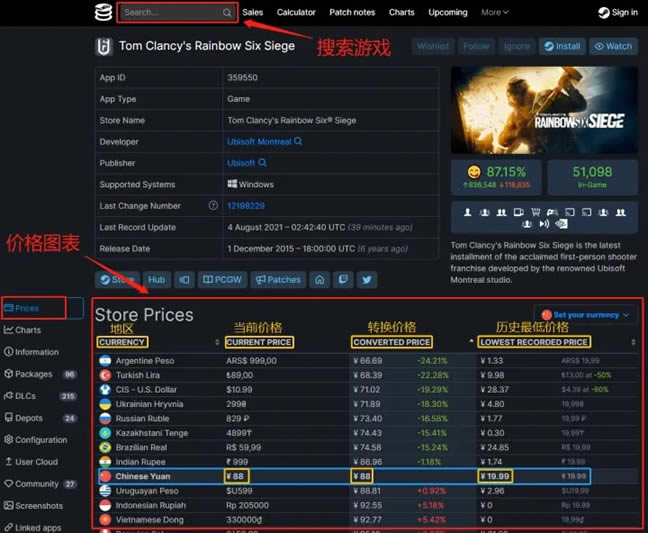The height and width of the screenshot is (533, 648).
Task: Select DLCs in the sidebar
Action: tap(40, 396)
